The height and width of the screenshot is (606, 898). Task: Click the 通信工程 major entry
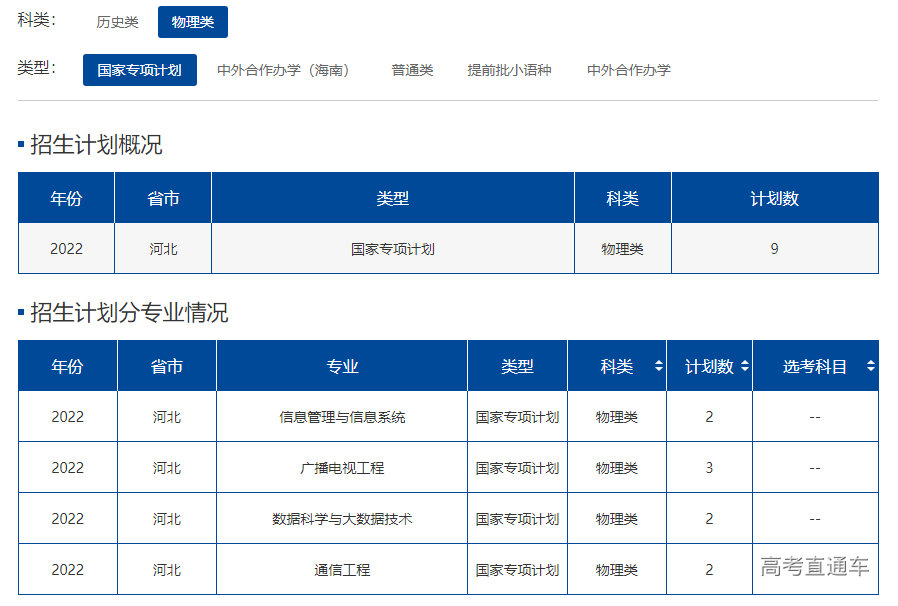click(x=342, y=568)
